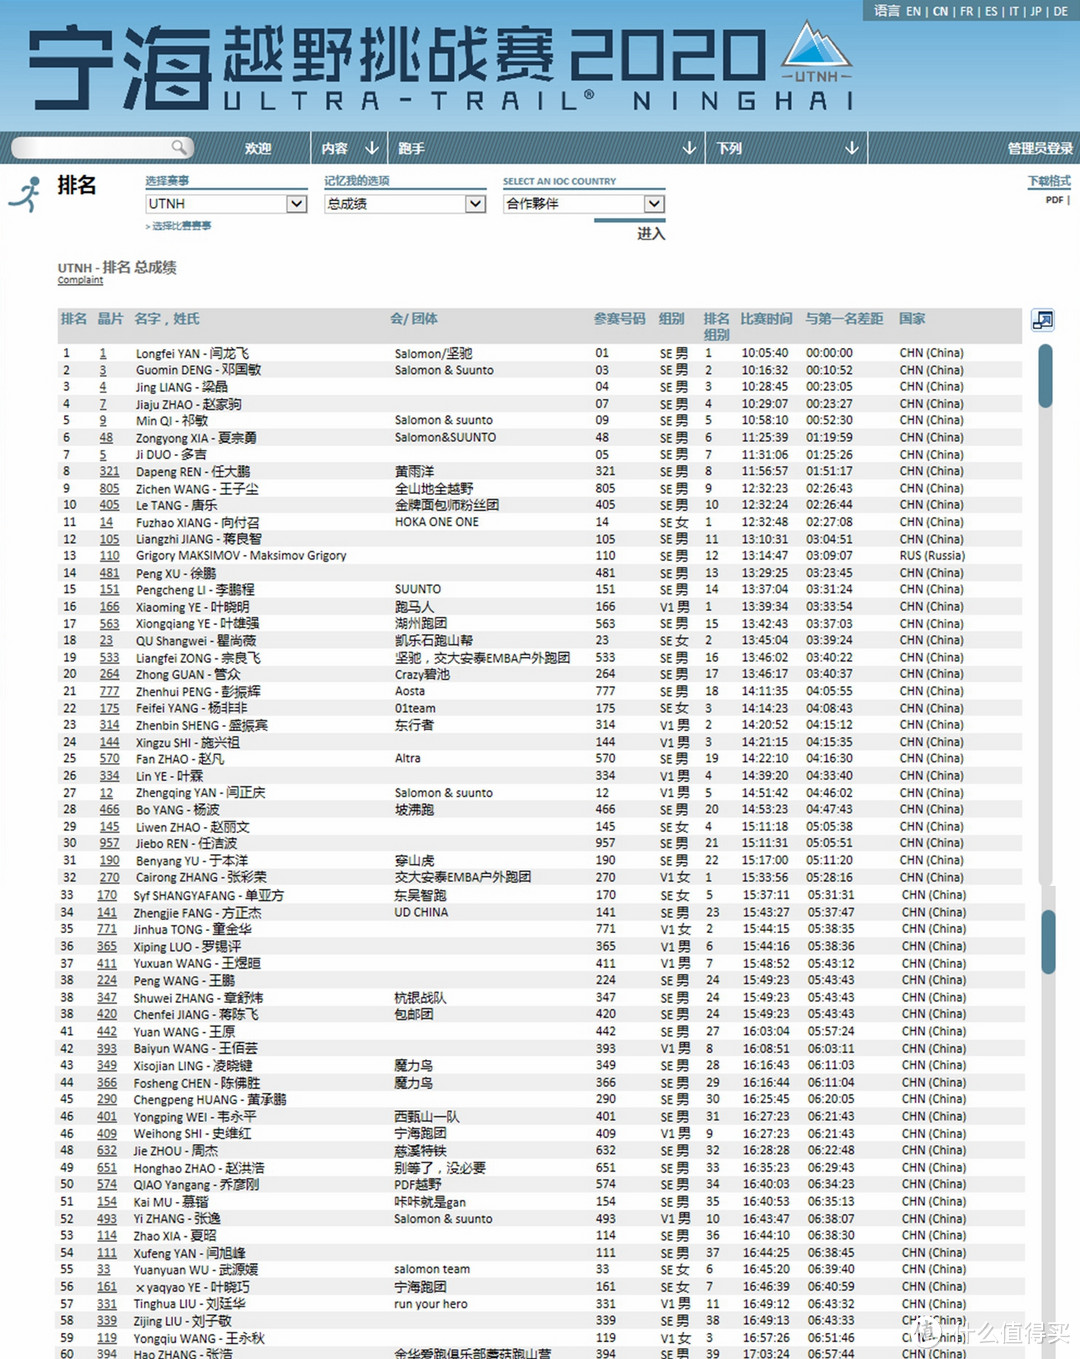Sort by 参赛号码 column header
This screenshot has height=1359, width=1080.
[x=619, y=319]
